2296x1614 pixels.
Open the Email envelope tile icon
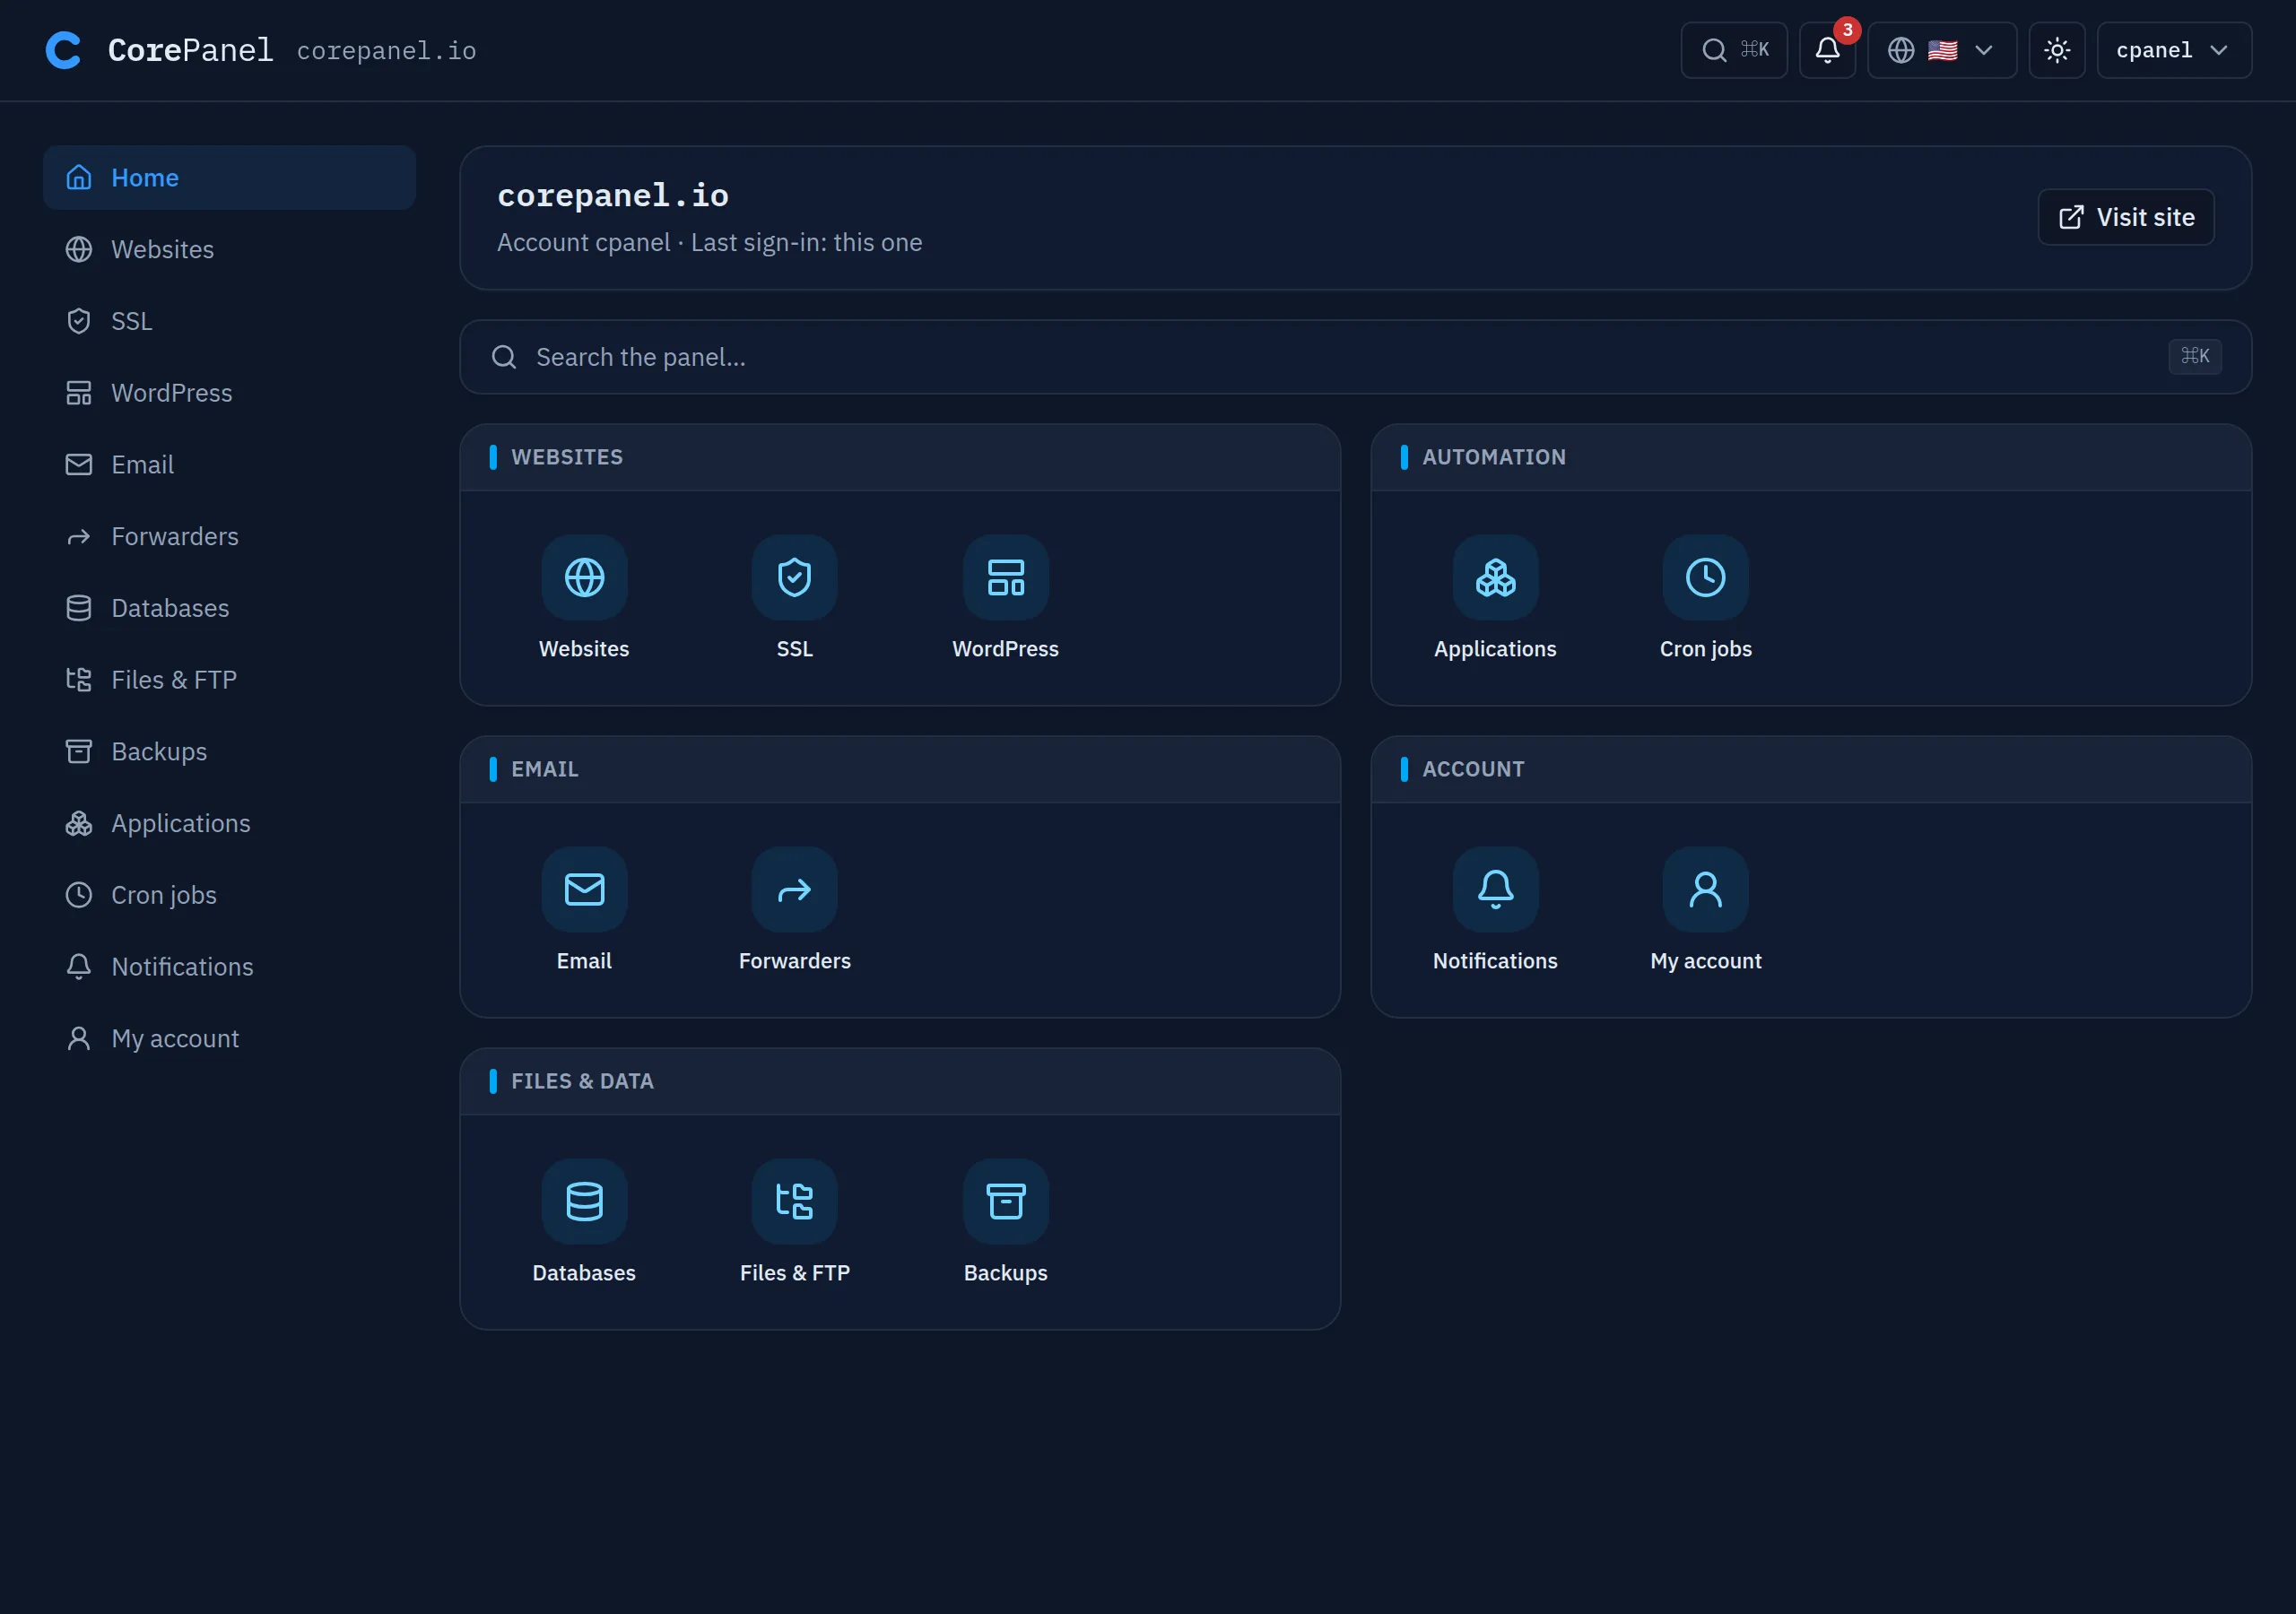584,890
